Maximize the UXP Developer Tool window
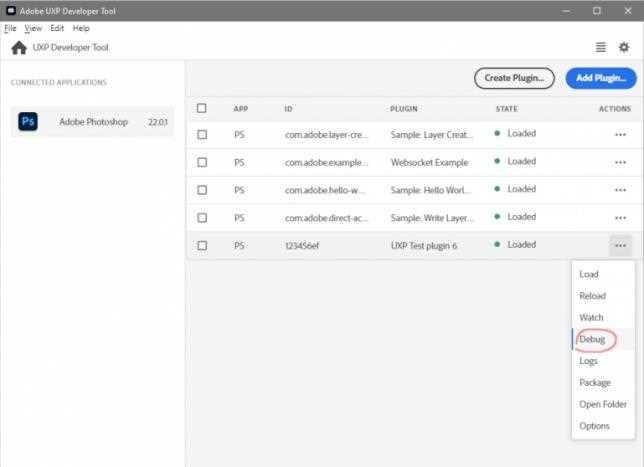This screenshot has width=644, height=467. click(597, 11)
